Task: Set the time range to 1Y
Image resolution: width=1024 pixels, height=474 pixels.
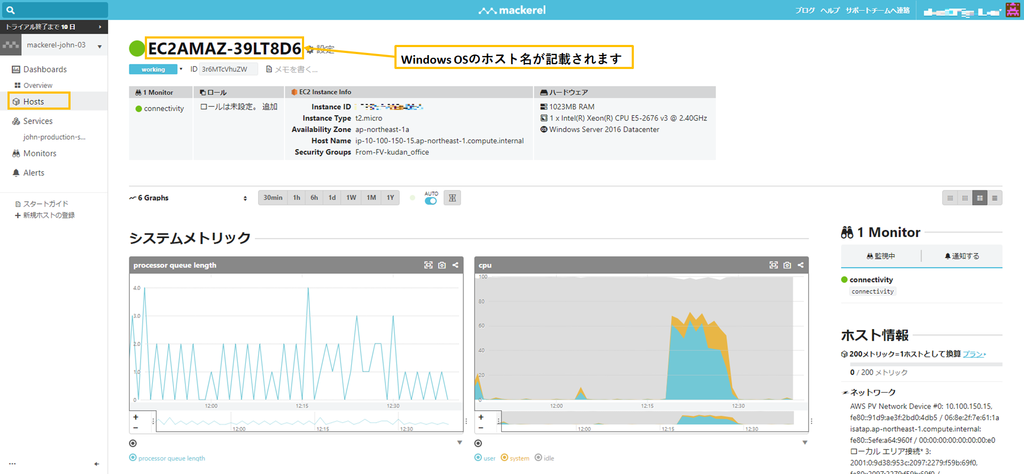Action: click(x=391, y=198)
